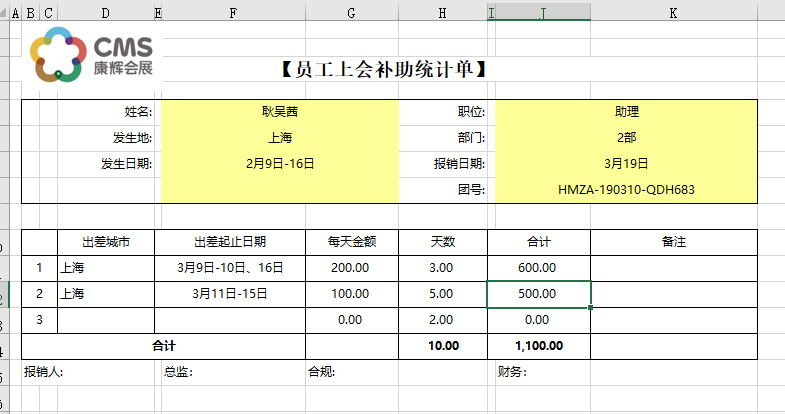This screenshot has height=414, width=785.
Task: Select column header H
Action: 442,12
